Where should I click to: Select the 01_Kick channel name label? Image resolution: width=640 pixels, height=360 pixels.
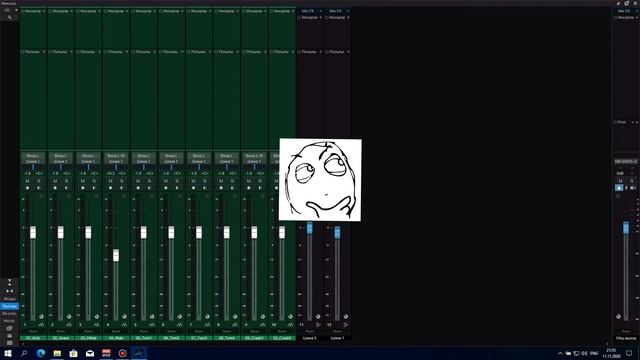tap(33, 338)
